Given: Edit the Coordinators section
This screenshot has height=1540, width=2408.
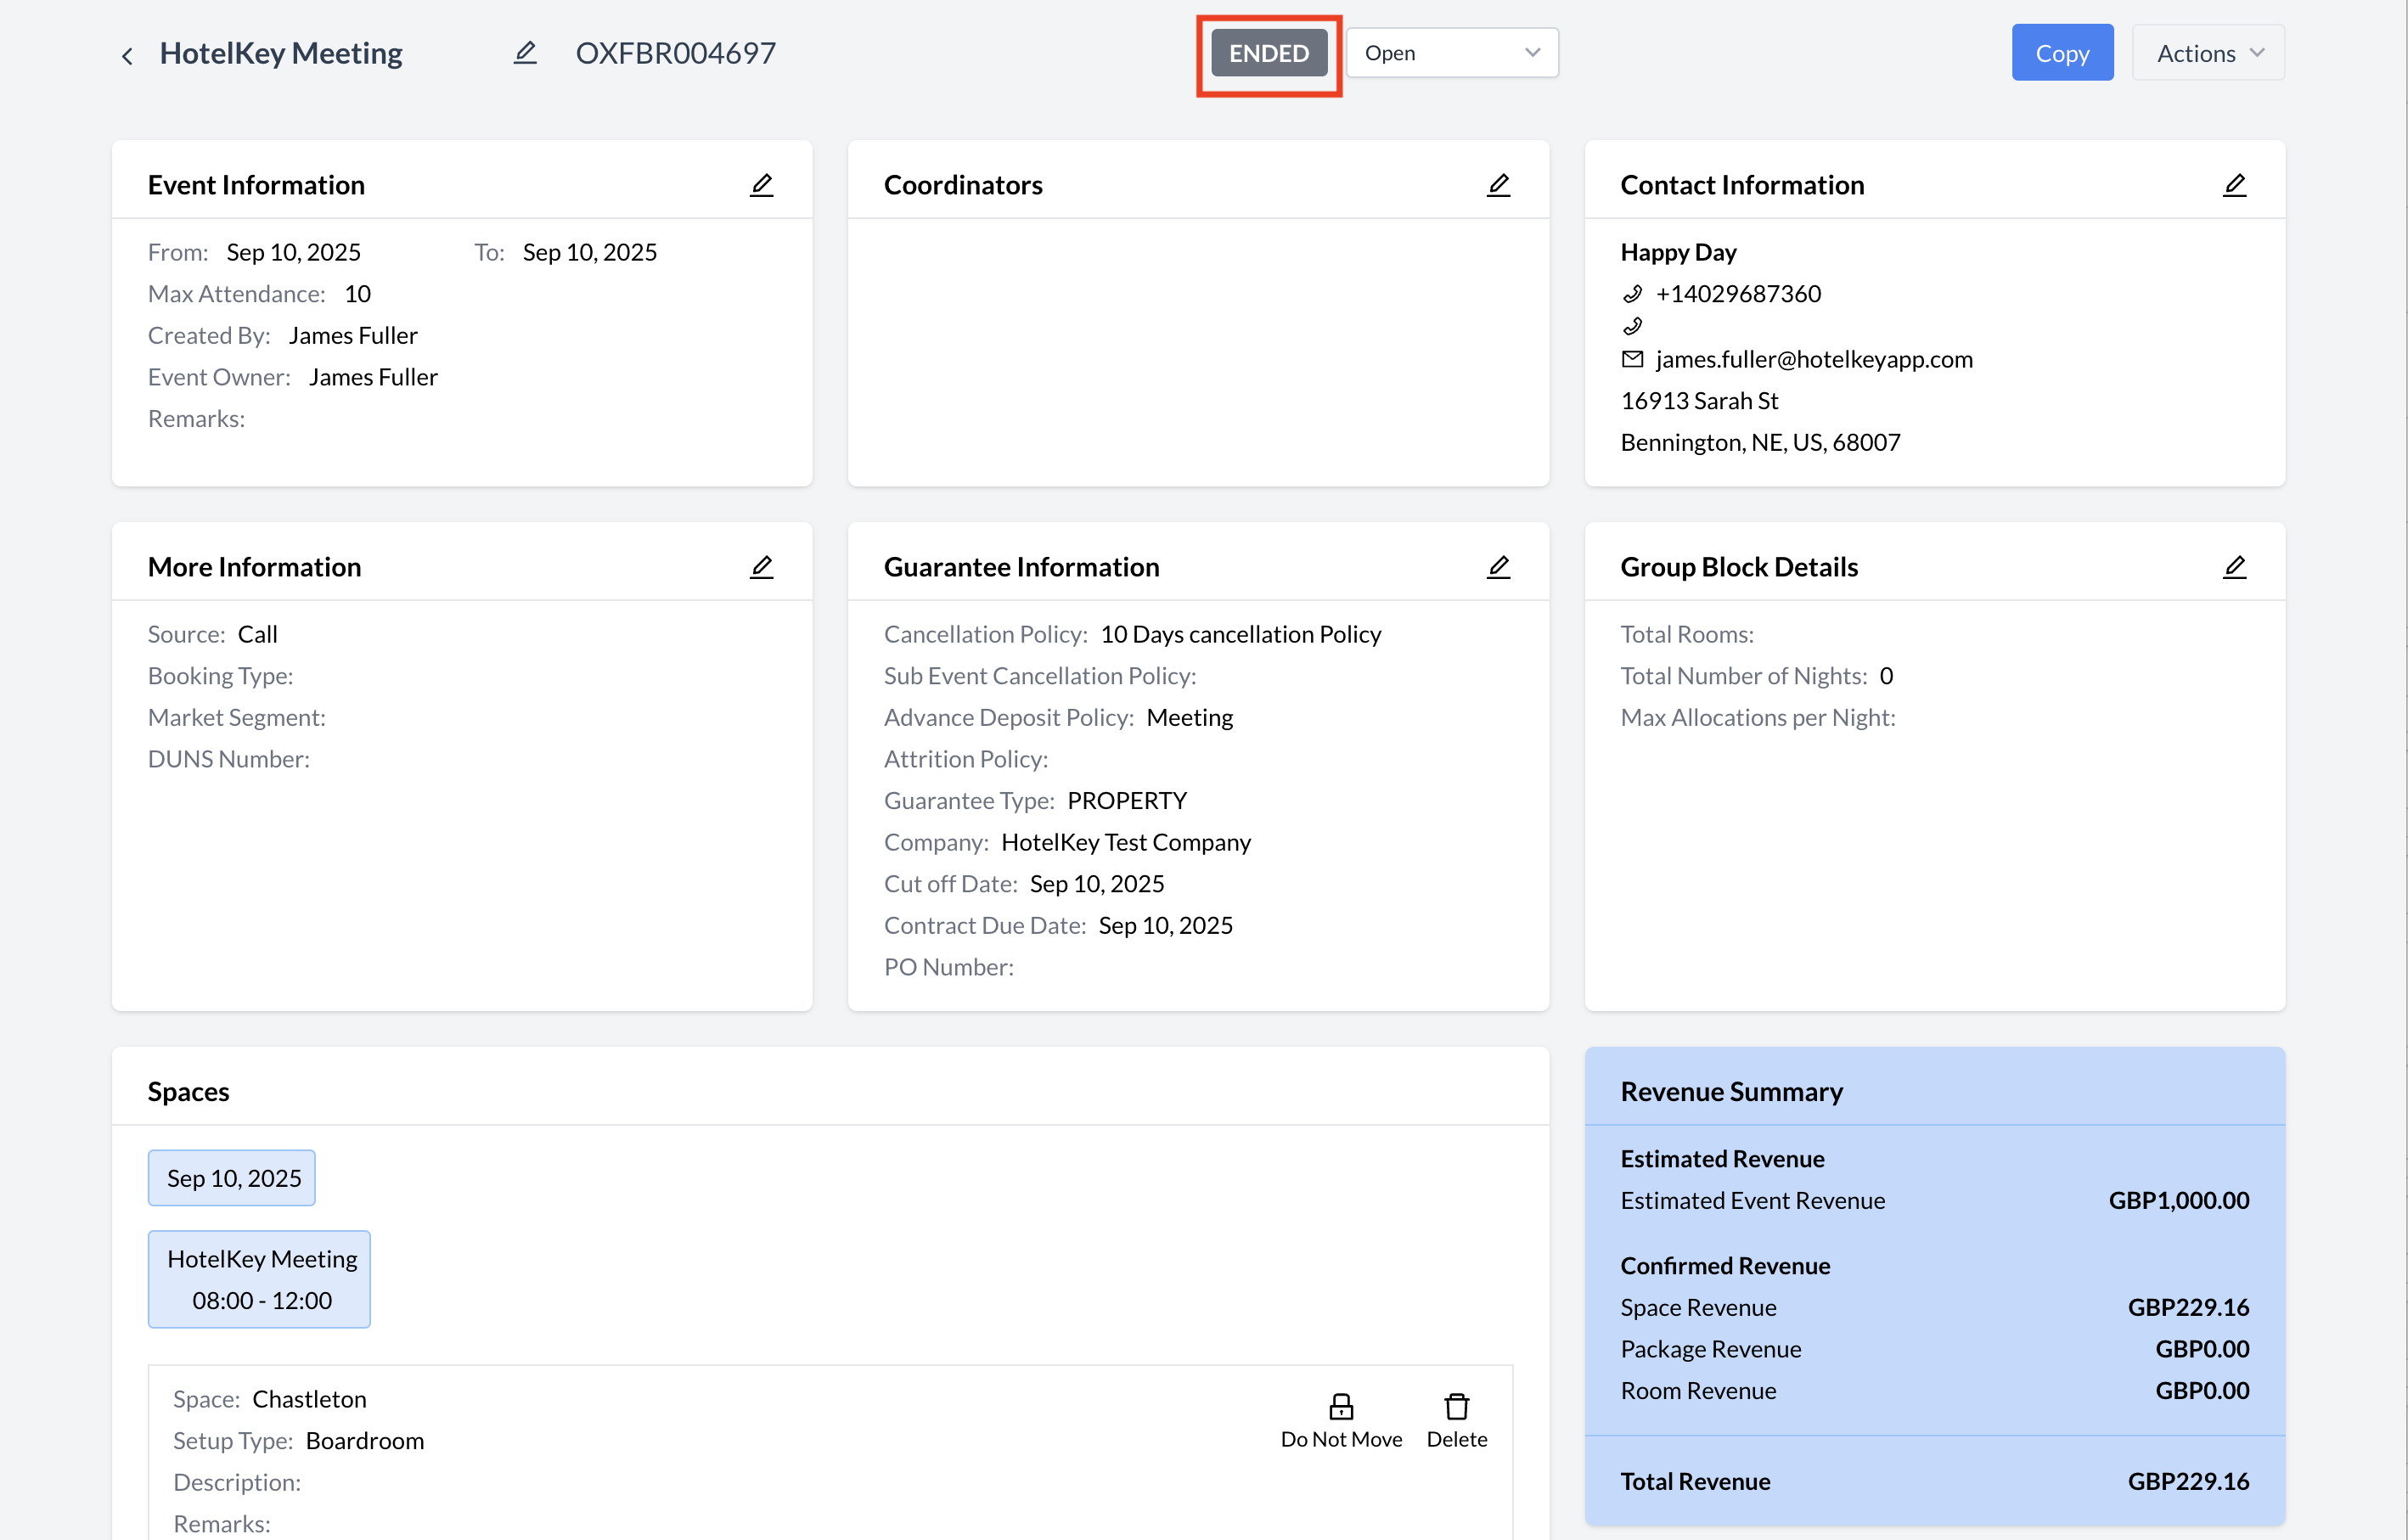Looking at the screenshot, I should point(1497,185).
